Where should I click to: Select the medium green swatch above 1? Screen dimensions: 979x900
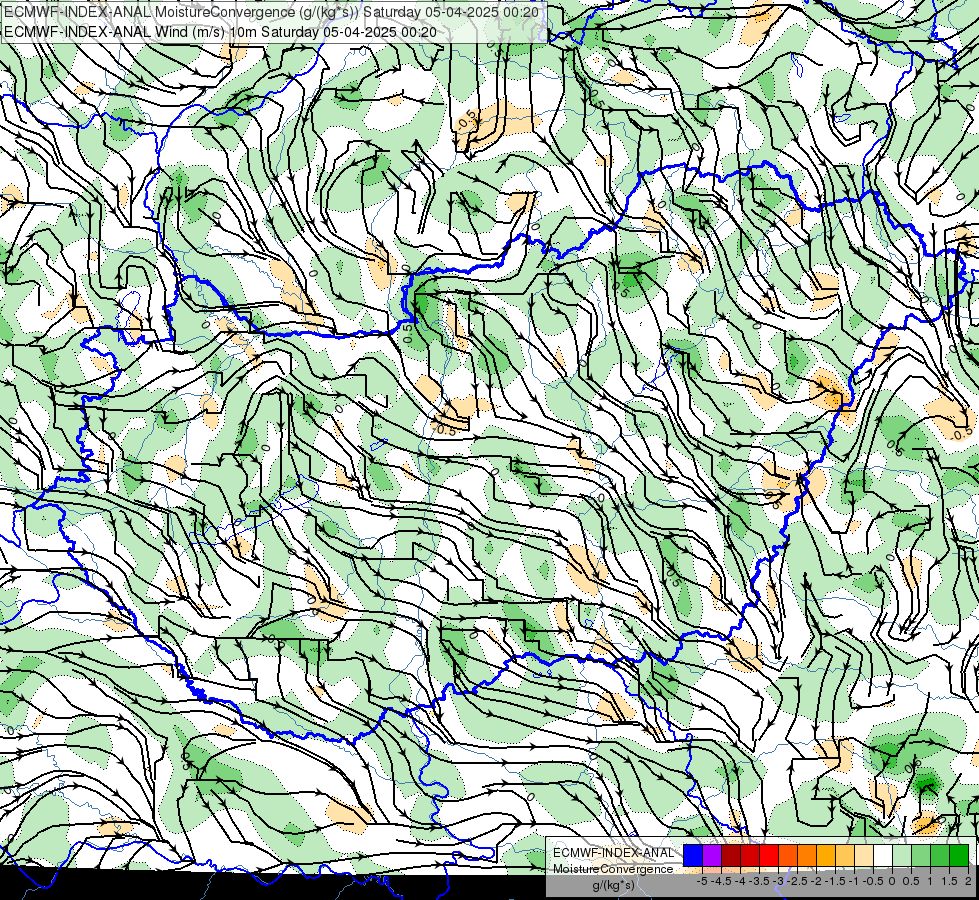pos(940,855)
